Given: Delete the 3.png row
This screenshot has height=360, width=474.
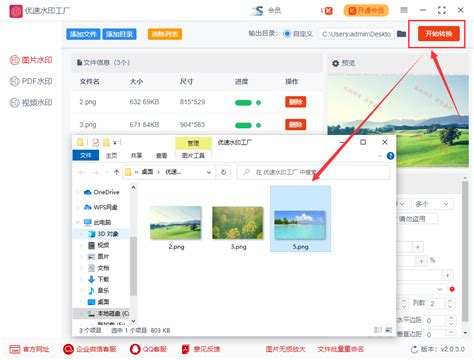Looking at the screenshot, I should pyautogui.click(x=295, y=125).
